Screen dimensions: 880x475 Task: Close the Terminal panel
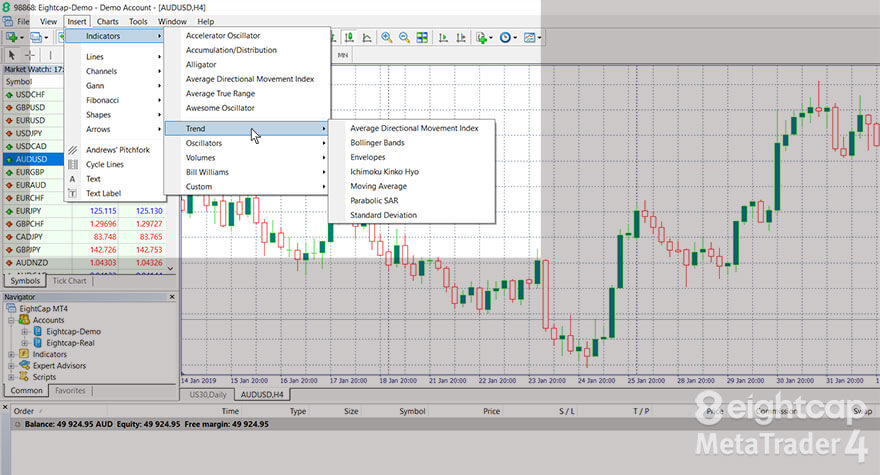click(x=5, y=408)
